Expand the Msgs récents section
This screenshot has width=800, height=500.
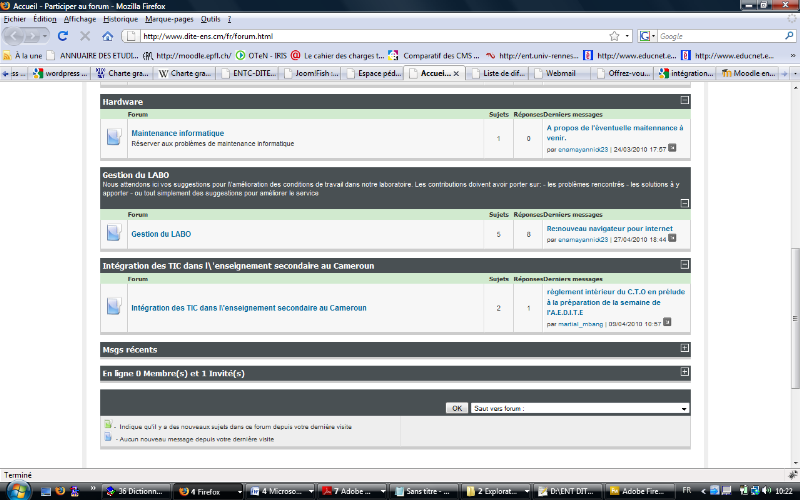[685, 348]
